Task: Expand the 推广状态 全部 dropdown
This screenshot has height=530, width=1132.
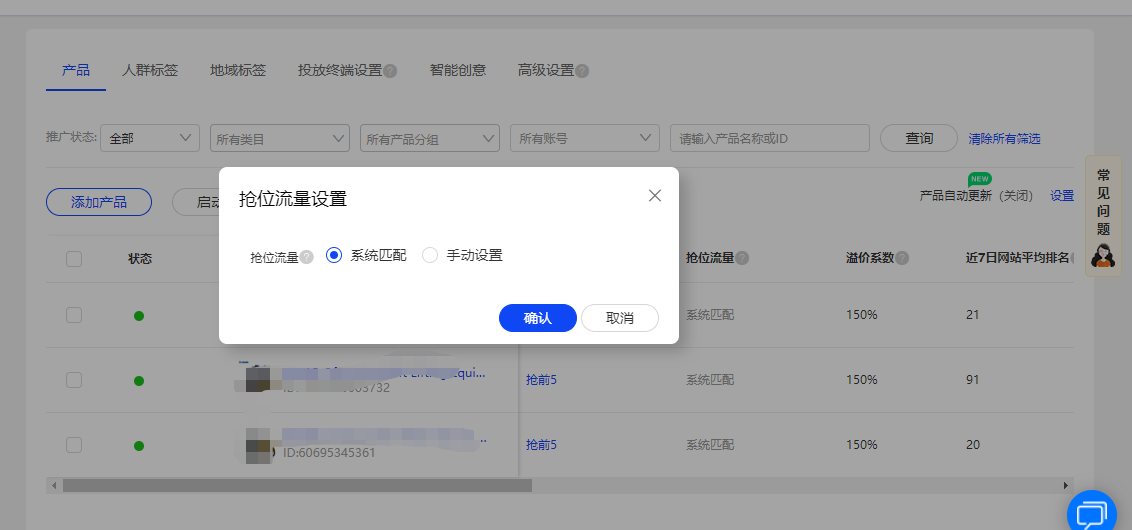Action: 149,138
